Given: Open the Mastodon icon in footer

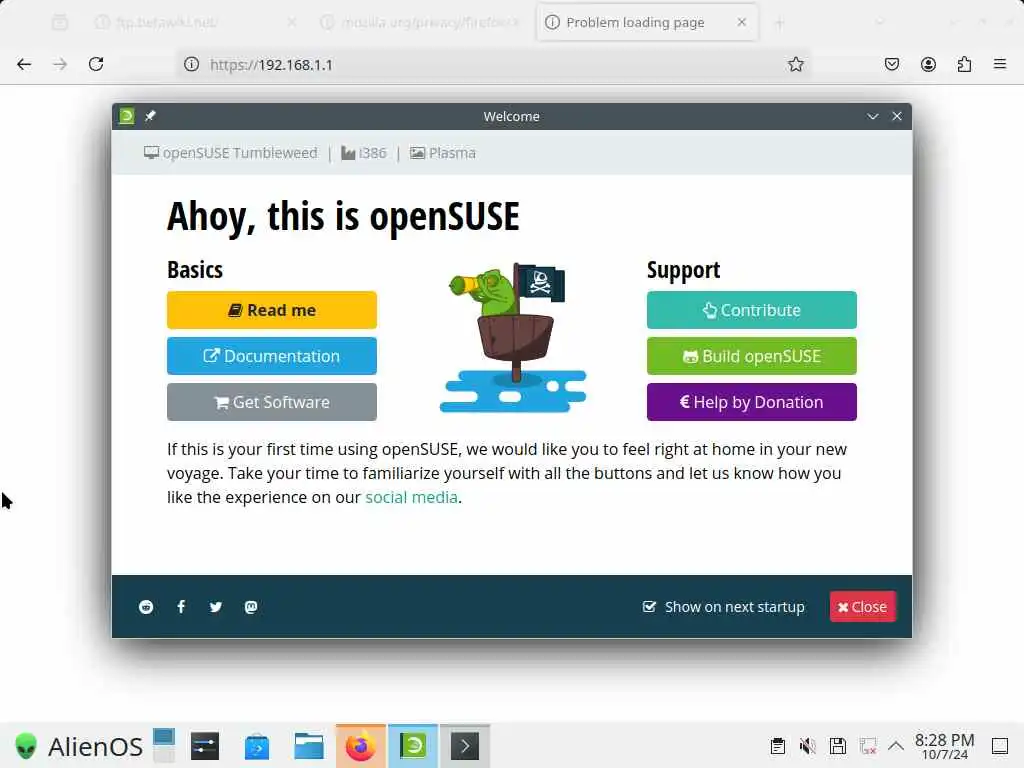Looking at the screenshot, I should tap(251, 607).
